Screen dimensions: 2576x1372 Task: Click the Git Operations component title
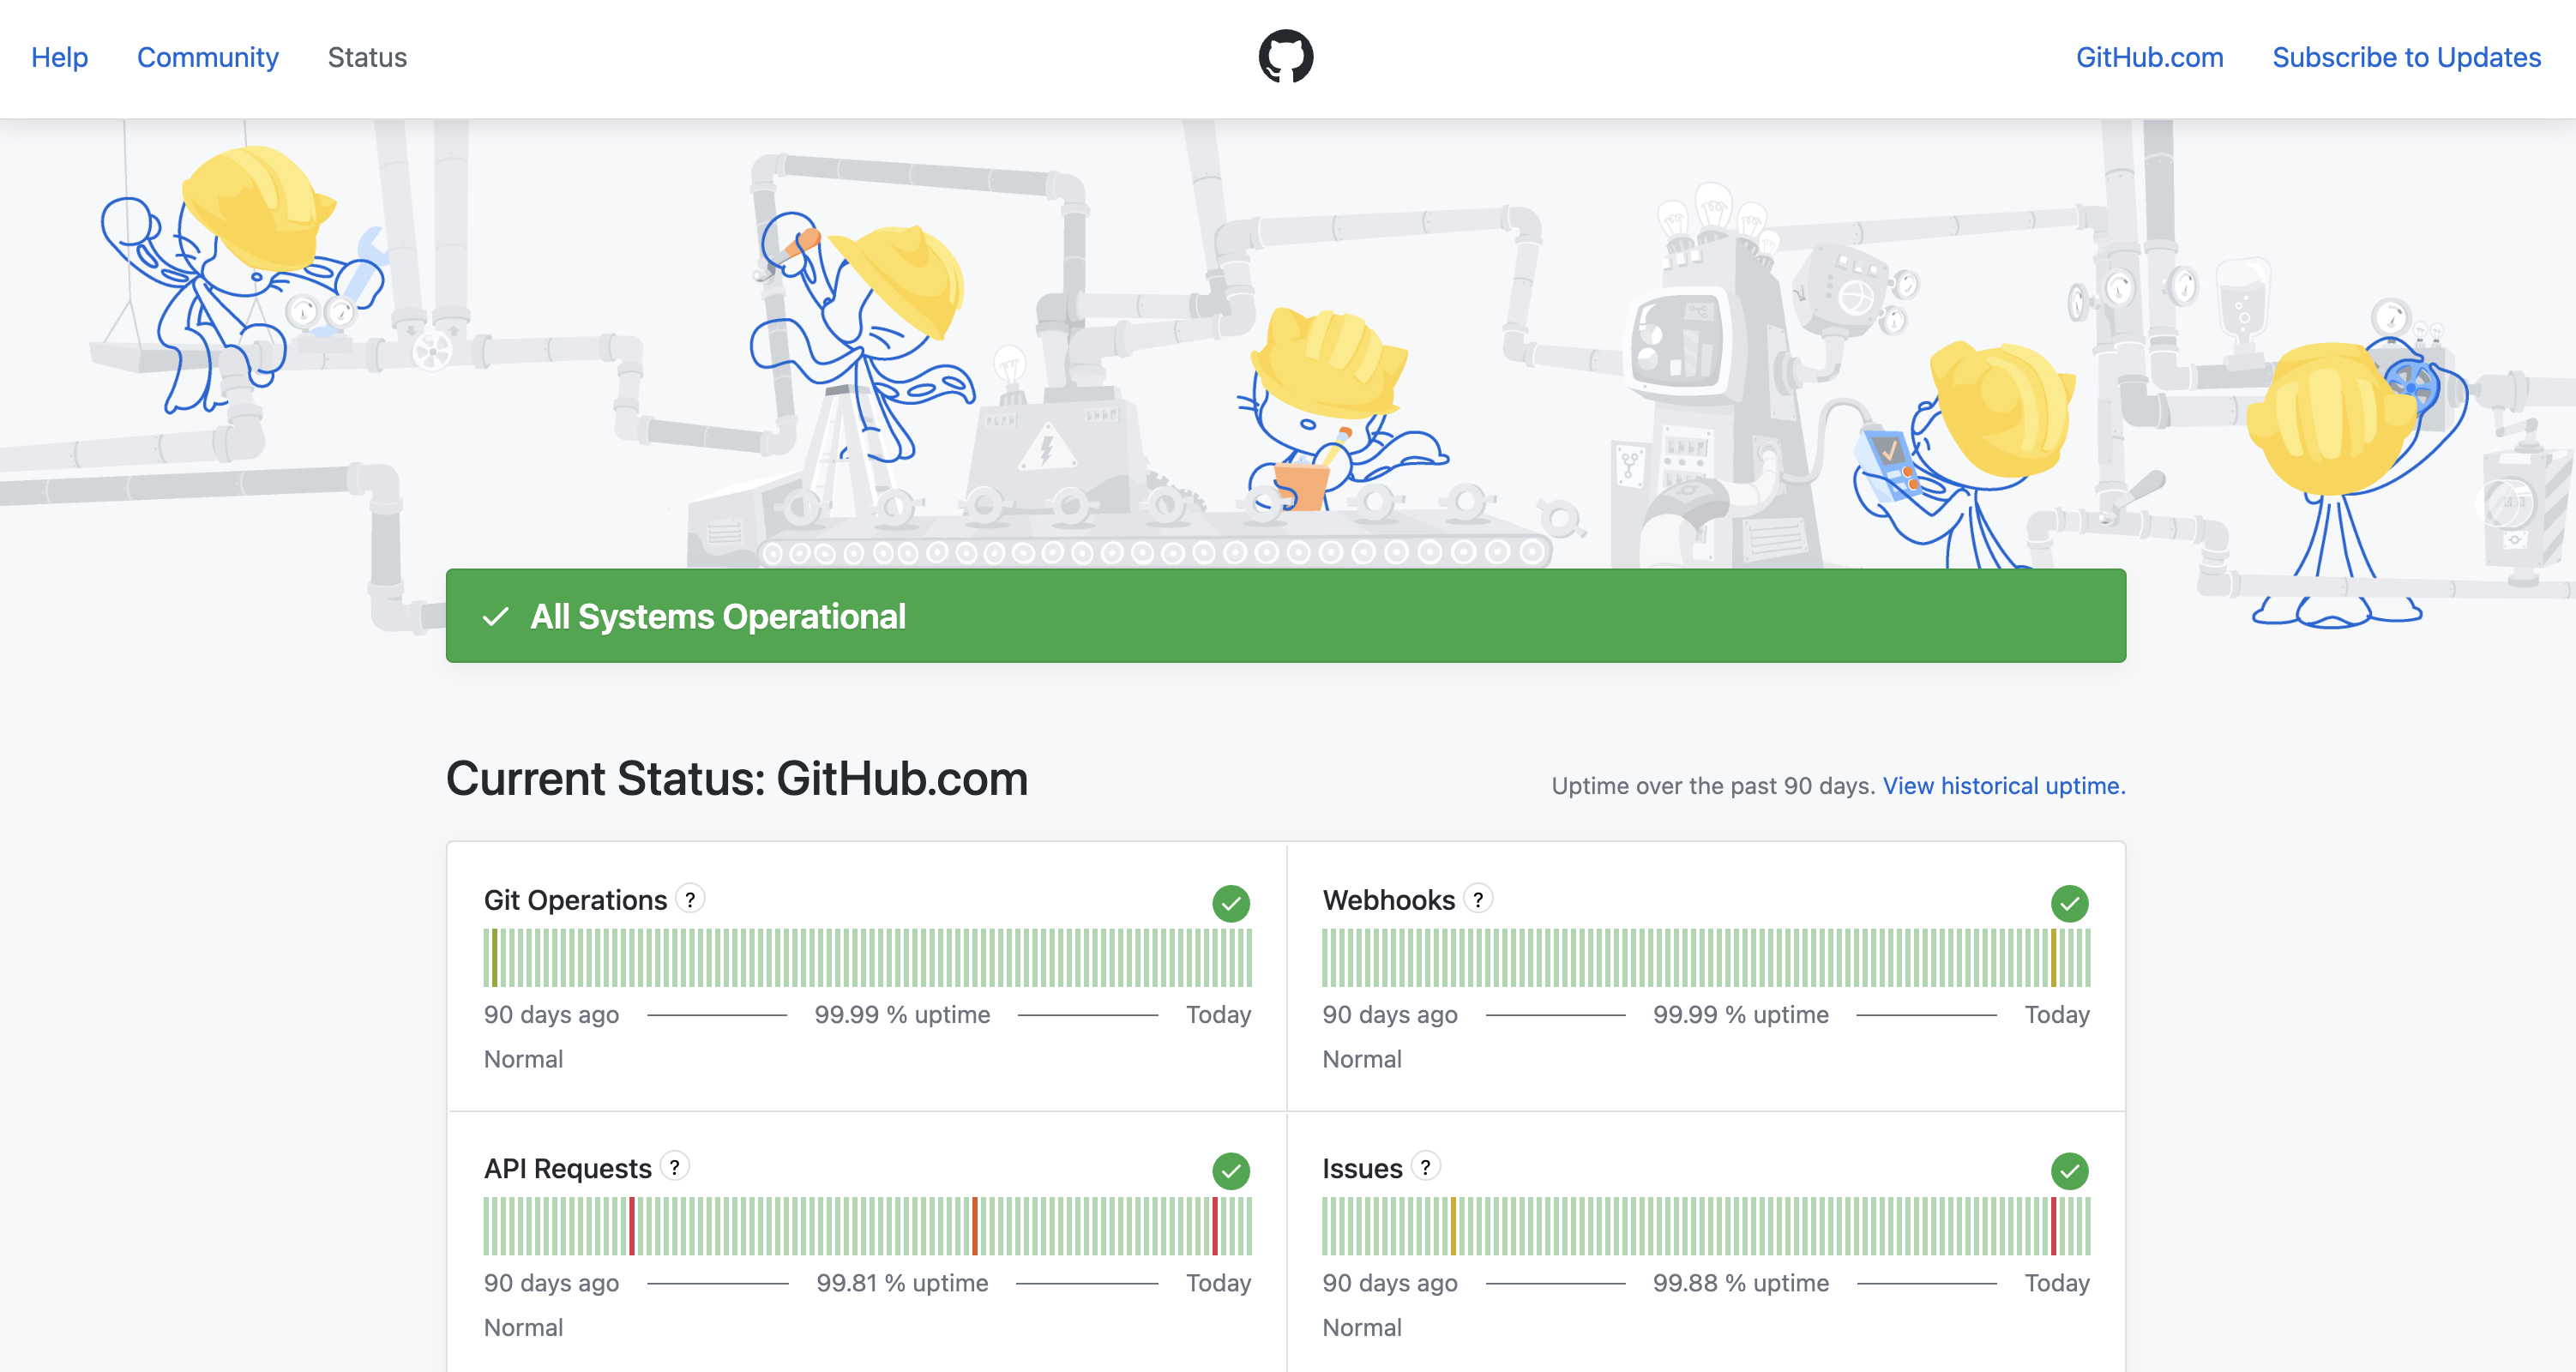click(575, 901)
